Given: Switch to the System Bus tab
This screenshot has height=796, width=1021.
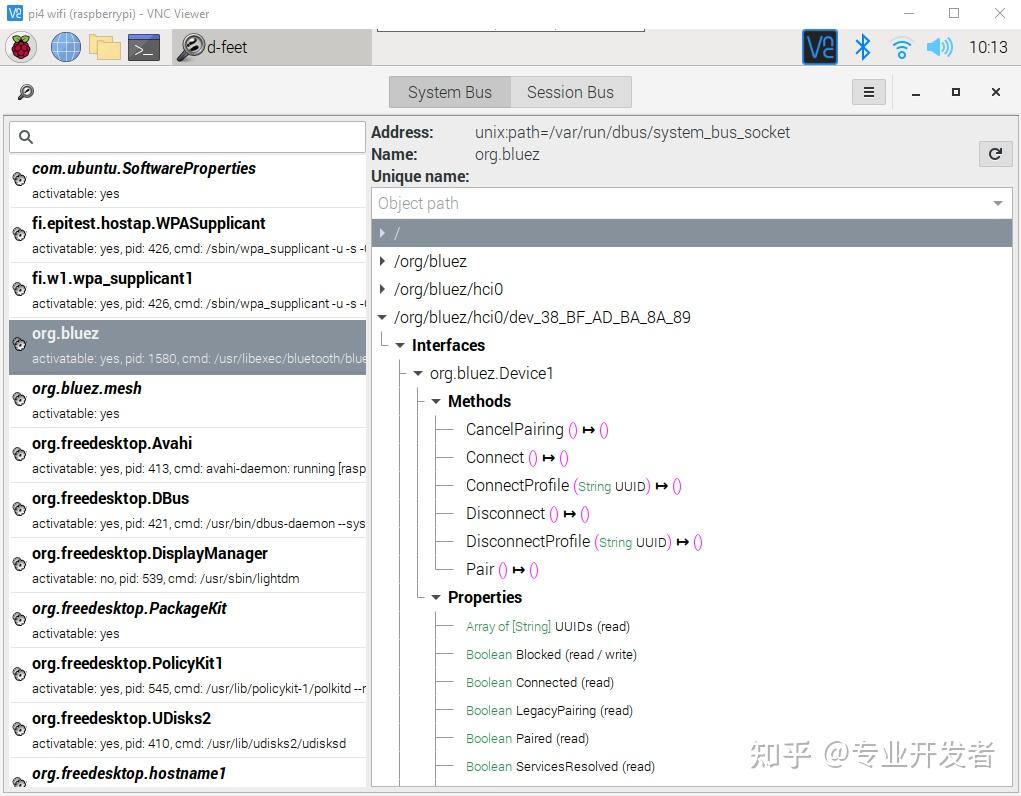Looking at the screenshot, I should [450, 92].
